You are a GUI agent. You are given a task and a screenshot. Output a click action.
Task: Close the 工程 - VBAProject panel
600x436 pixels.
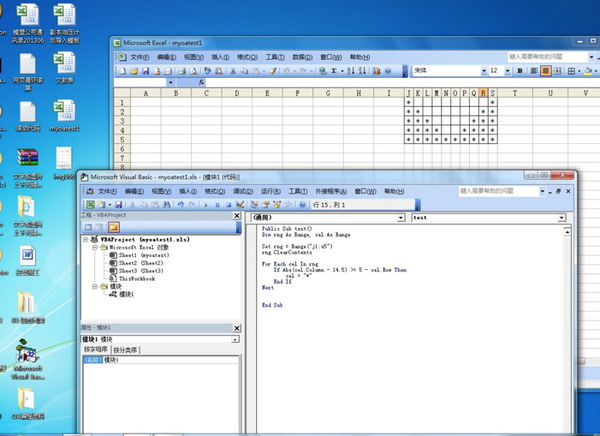point(237,216)
